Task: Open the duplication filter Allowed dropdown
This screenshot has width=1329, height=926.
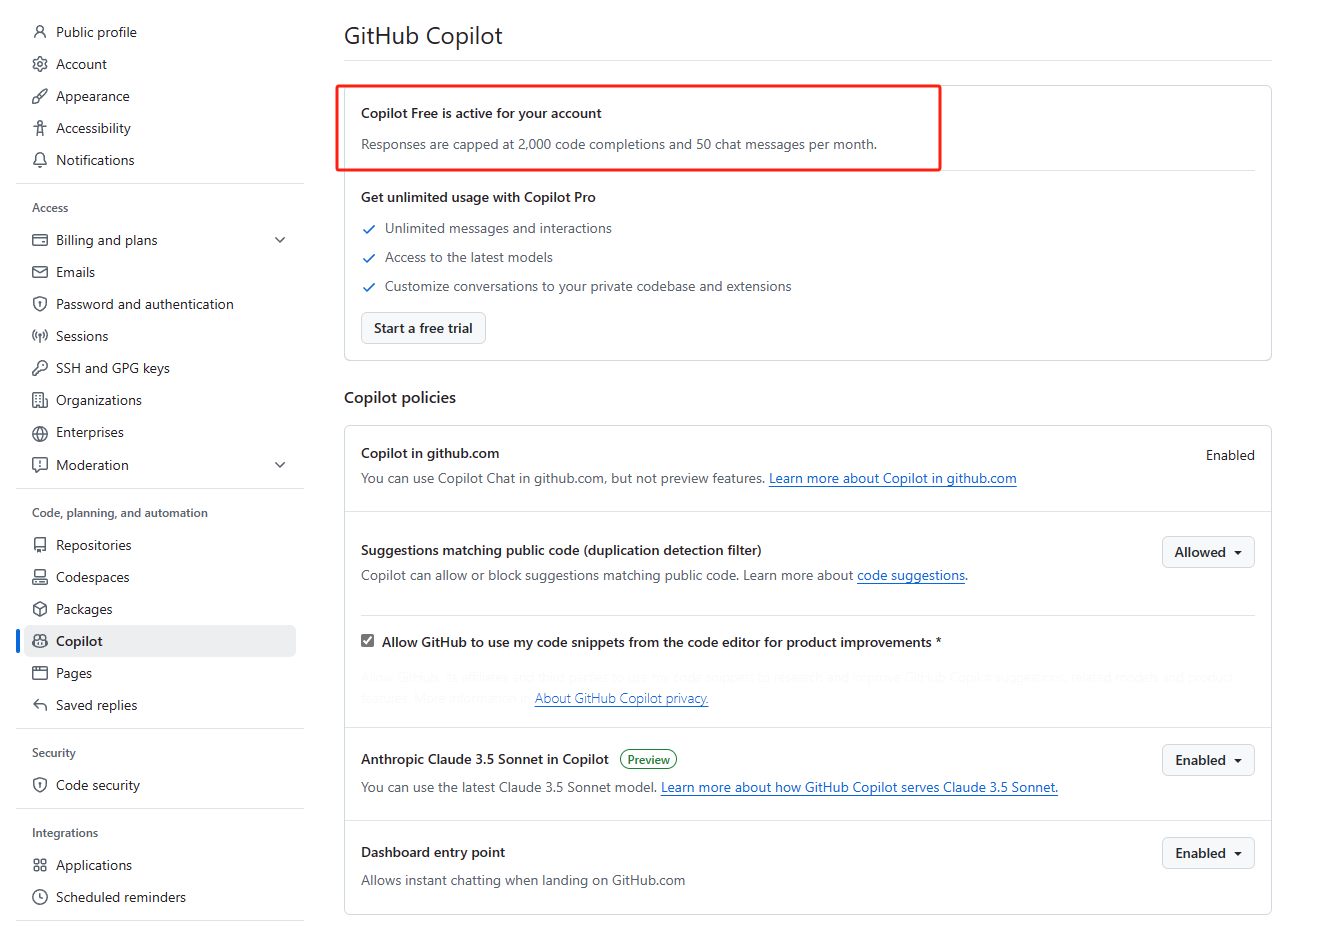Action: [x=1207, y=552]
